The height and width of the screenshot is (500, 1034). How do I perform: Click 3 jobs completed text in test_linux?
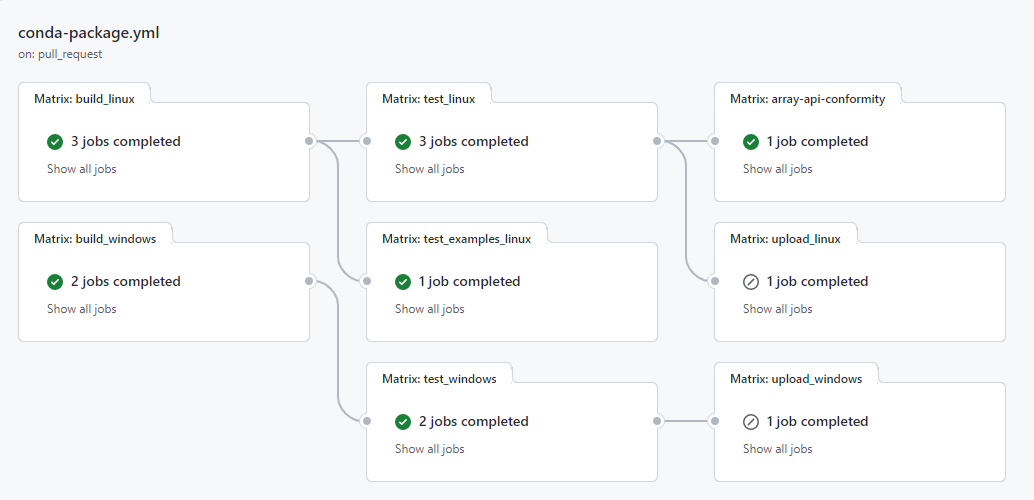click(x=473, y=141)
